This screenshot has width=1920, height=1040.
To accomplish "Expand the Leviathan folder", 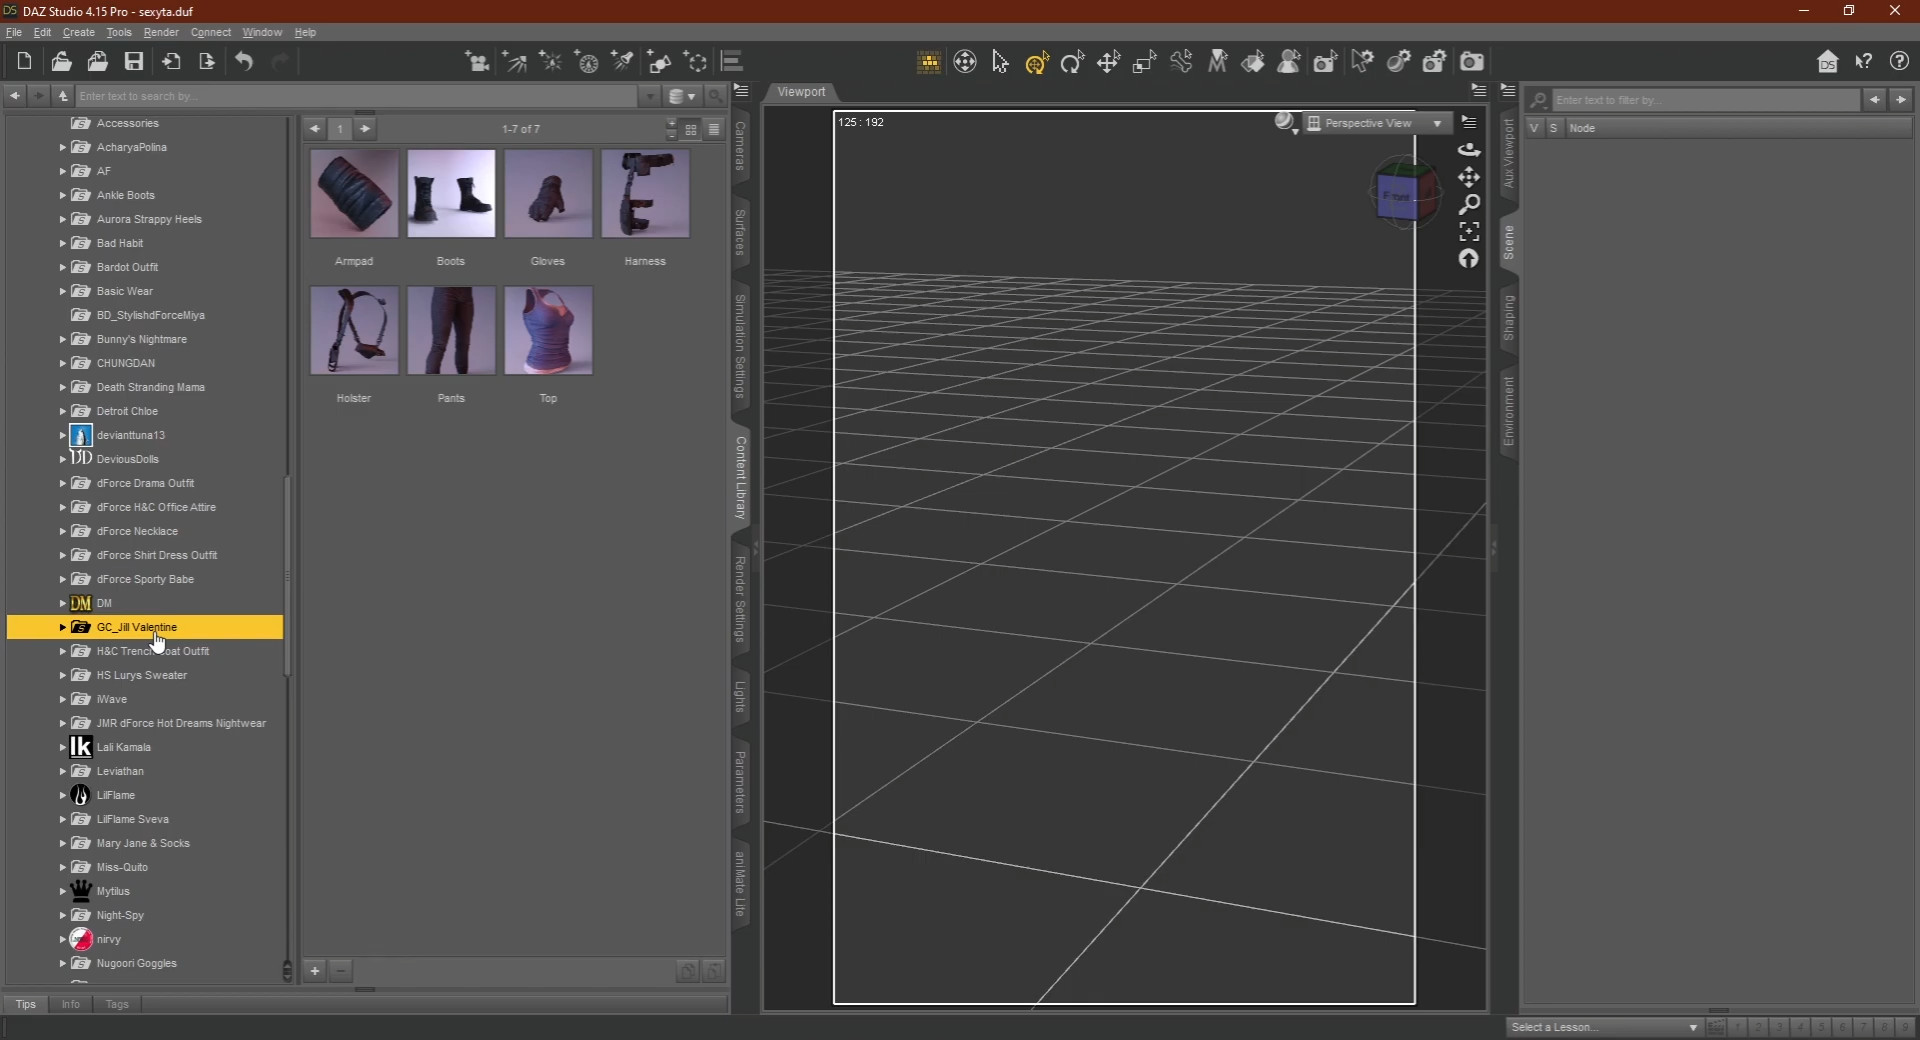I will [x=62, y=771].
